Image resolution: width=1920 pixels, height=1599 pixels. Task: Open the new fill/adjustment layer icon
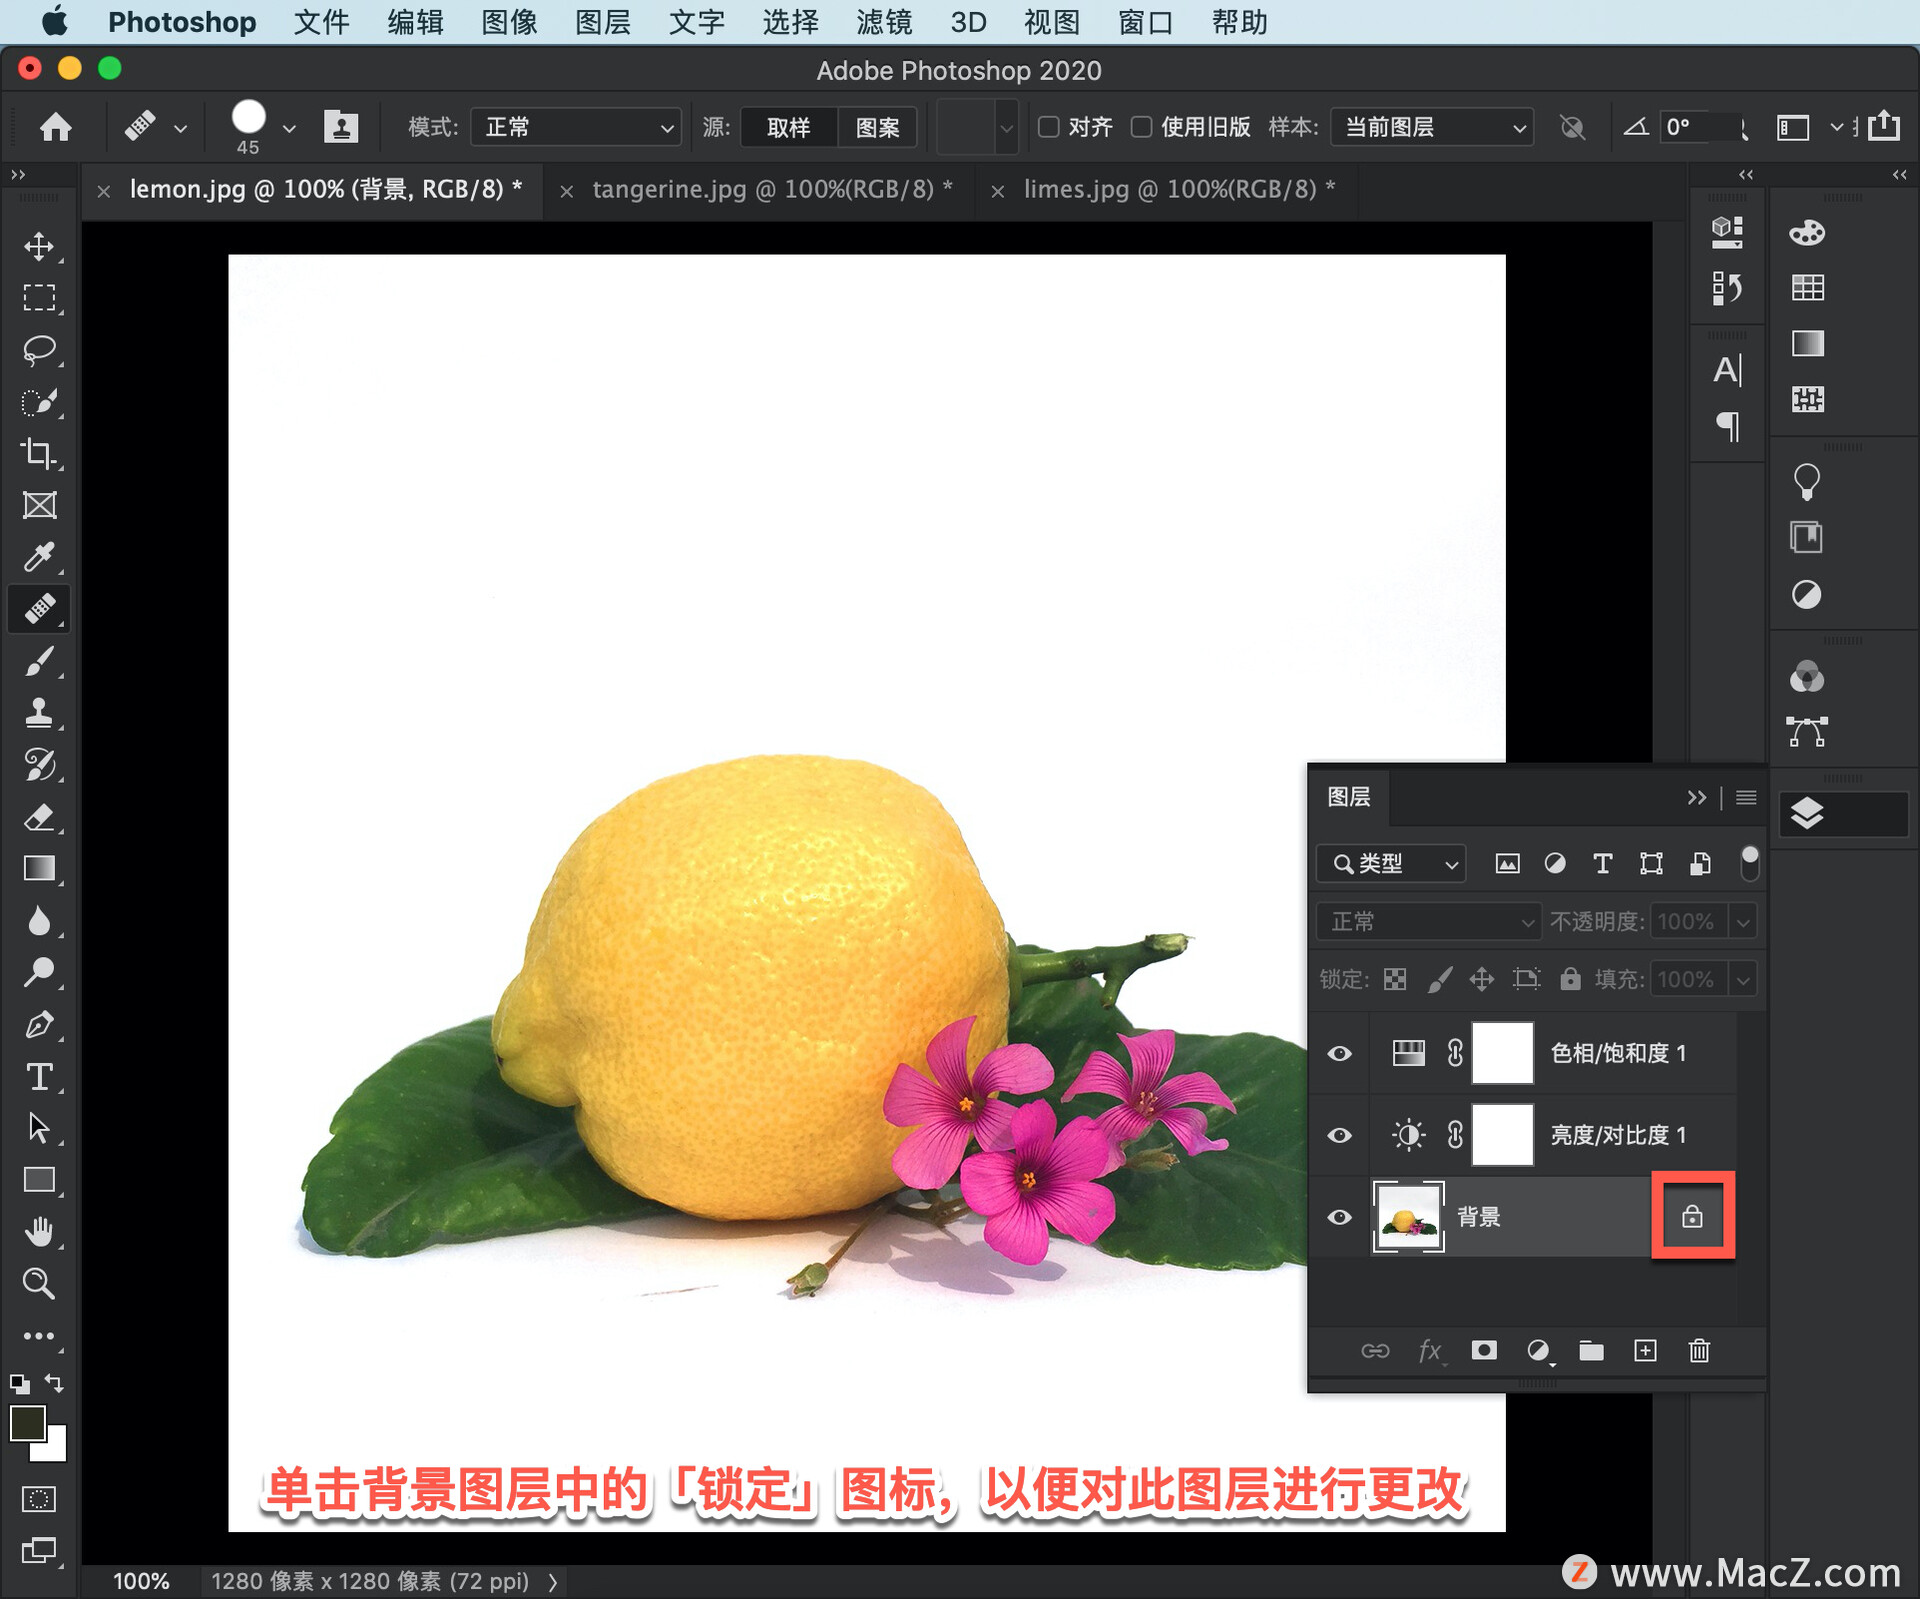[1539, 1351]
